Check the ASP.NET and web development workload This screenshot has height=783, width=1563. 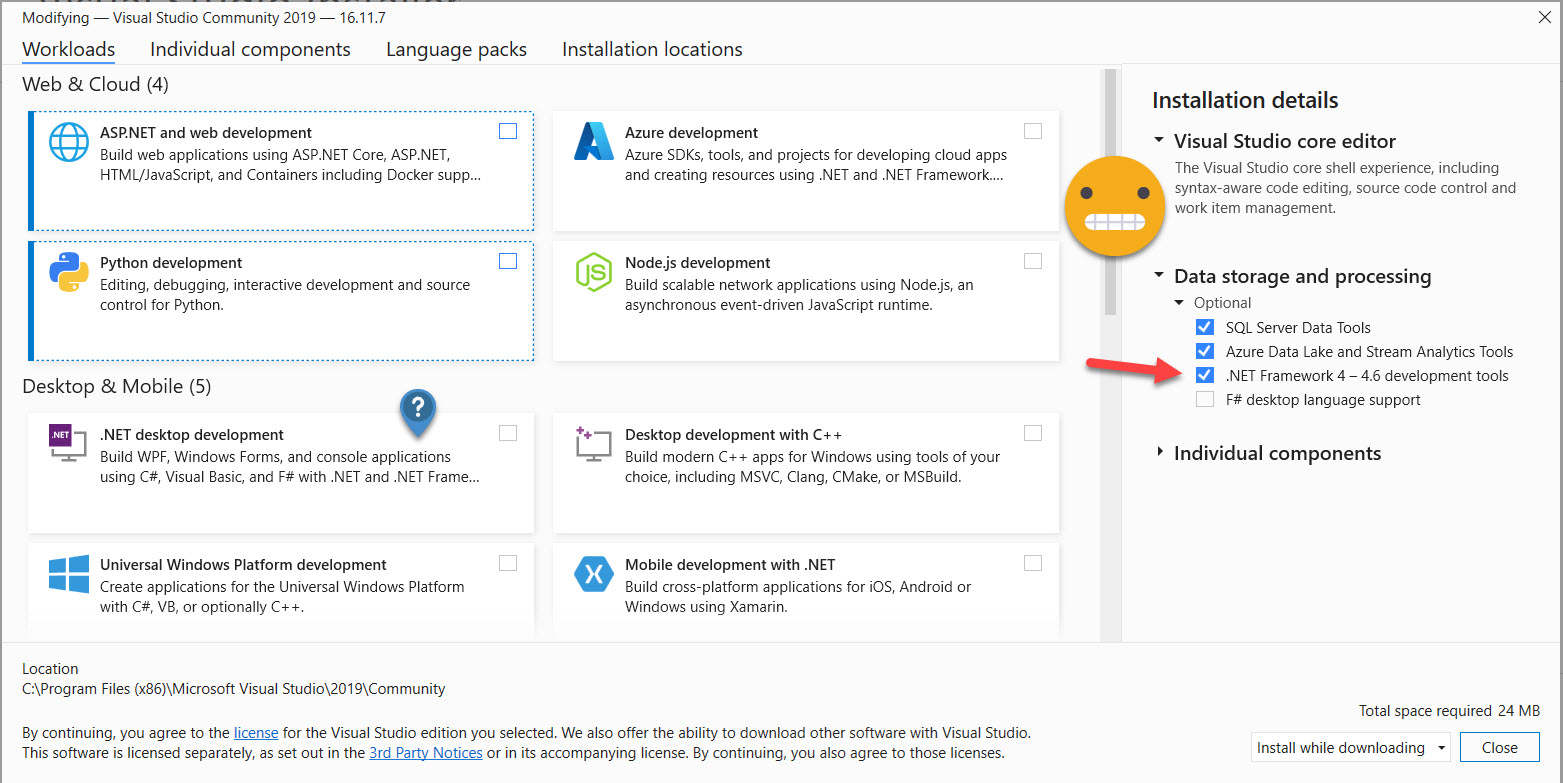508,131
